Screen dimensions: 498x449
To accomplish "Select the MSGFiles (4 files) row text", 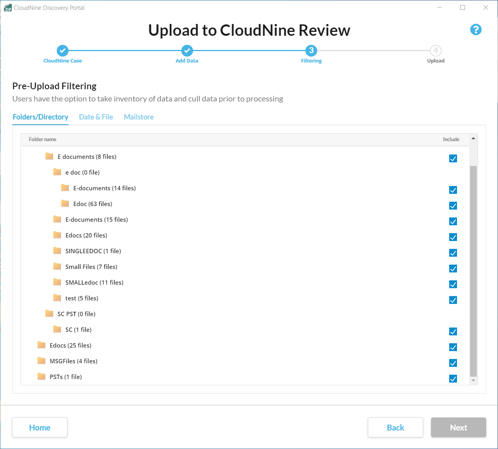I will point(73,361).
